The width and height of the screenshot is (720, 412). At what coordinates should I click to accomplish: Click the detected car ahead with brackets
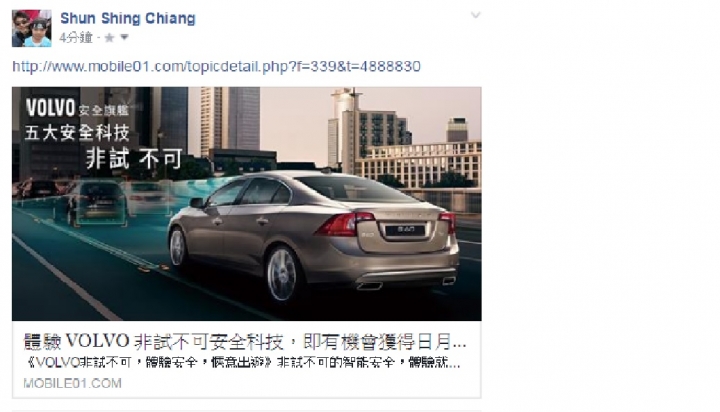(x=99, y=203)
